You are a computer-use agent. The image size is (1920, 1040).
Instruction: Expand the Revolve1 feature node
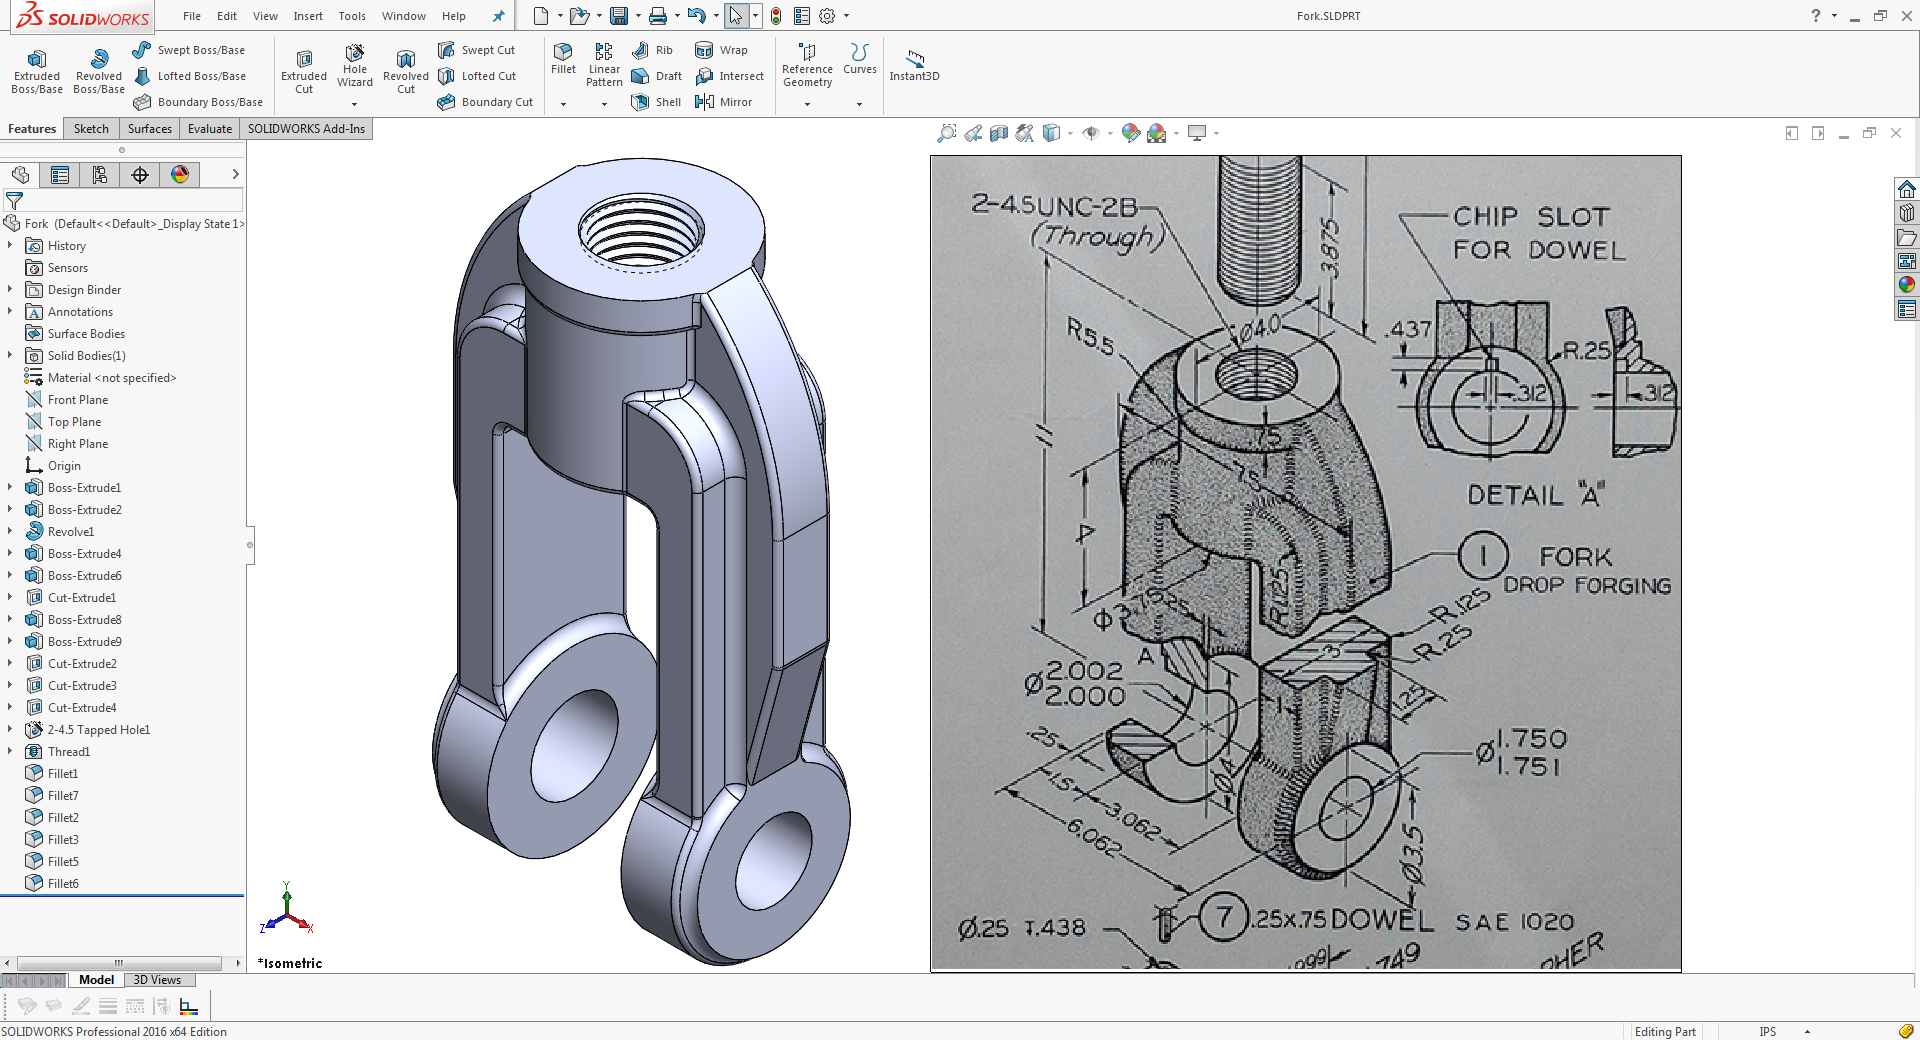(x=10, y=532)
